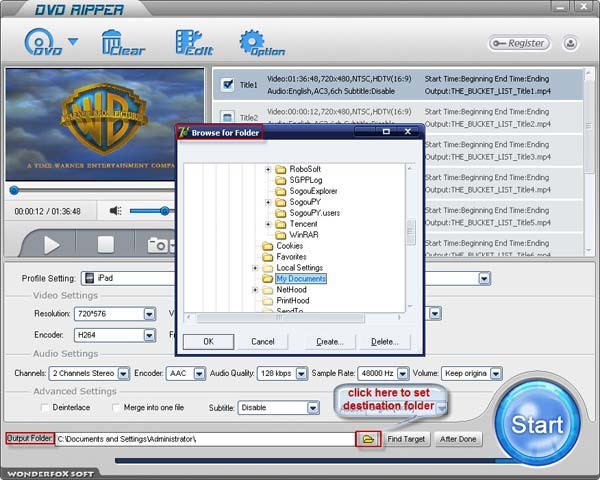The image size is (600, 480).
Task: Stop the video preview
Action: 106,245
